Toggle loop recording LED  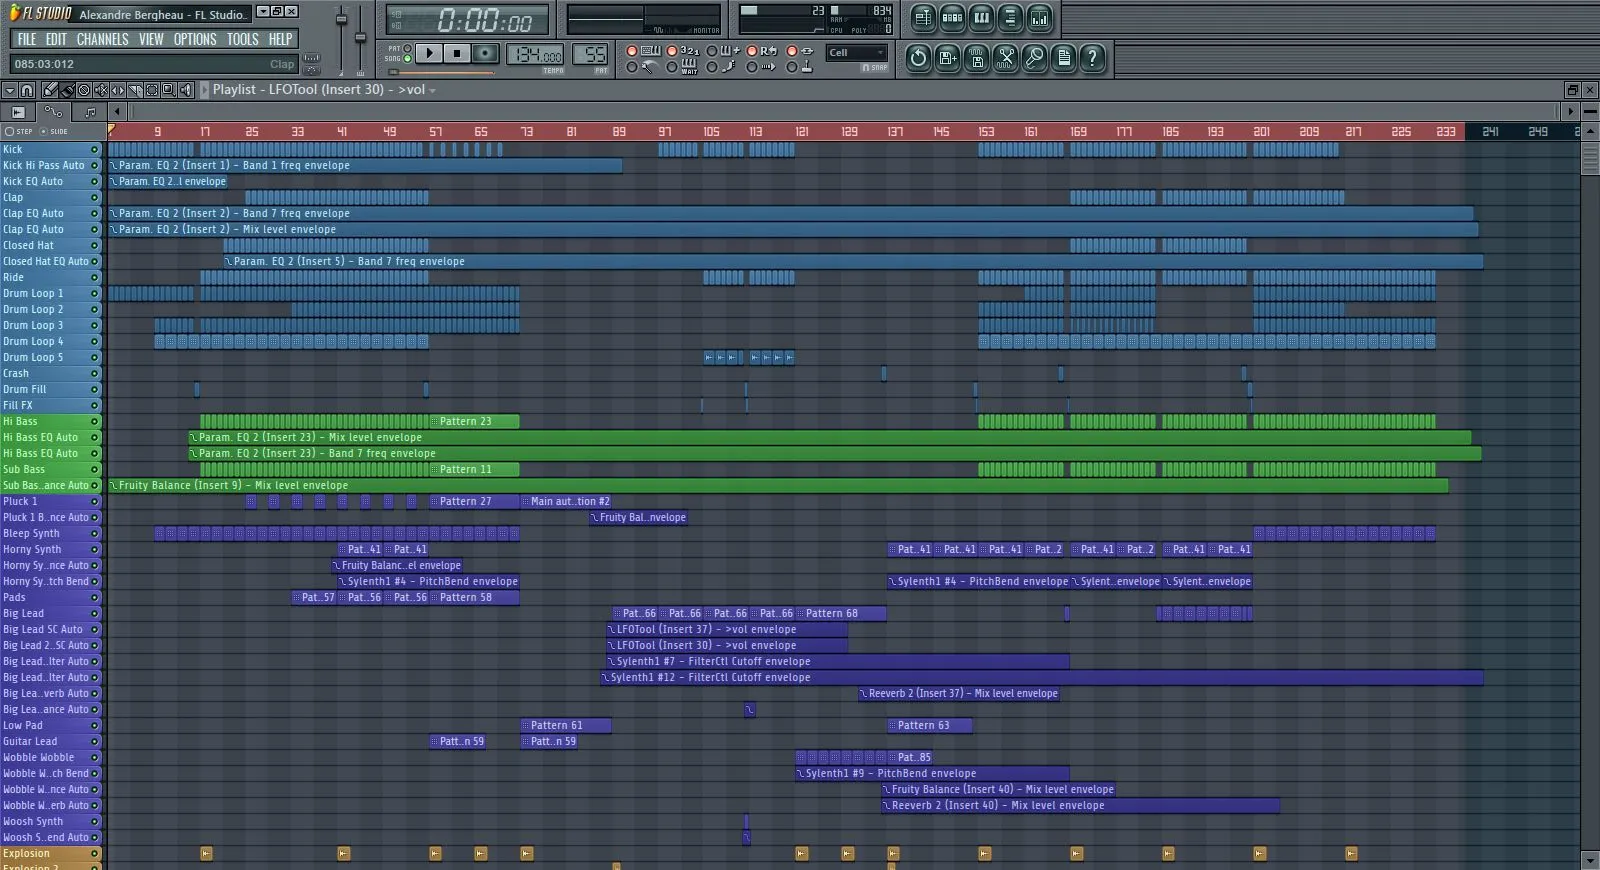click(x=752, y=51)
